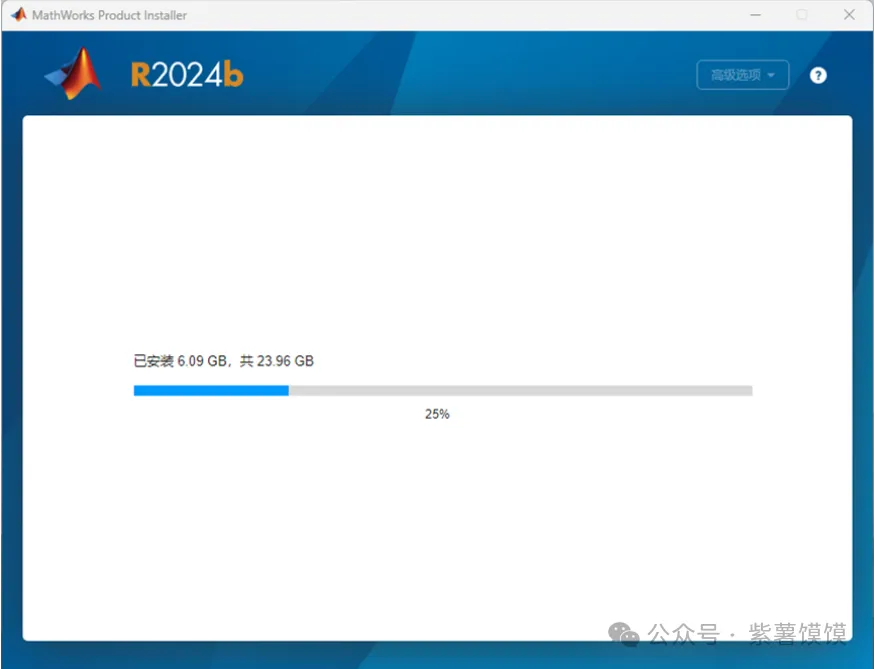Image resolution: width=874 pixels, height=669 pixels.
Task: Click the installation progress bar
Action: tap(443, 390)
